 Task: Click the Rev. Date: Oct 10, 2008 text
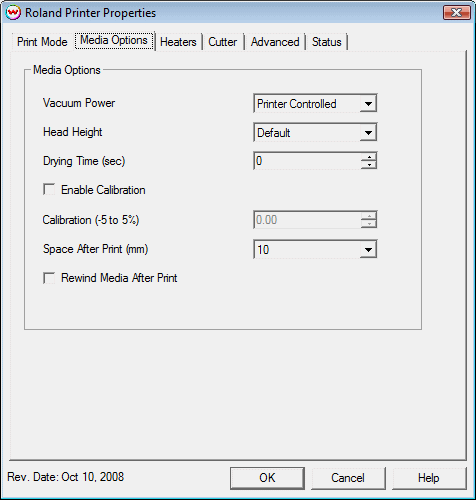tap(66, 477)
